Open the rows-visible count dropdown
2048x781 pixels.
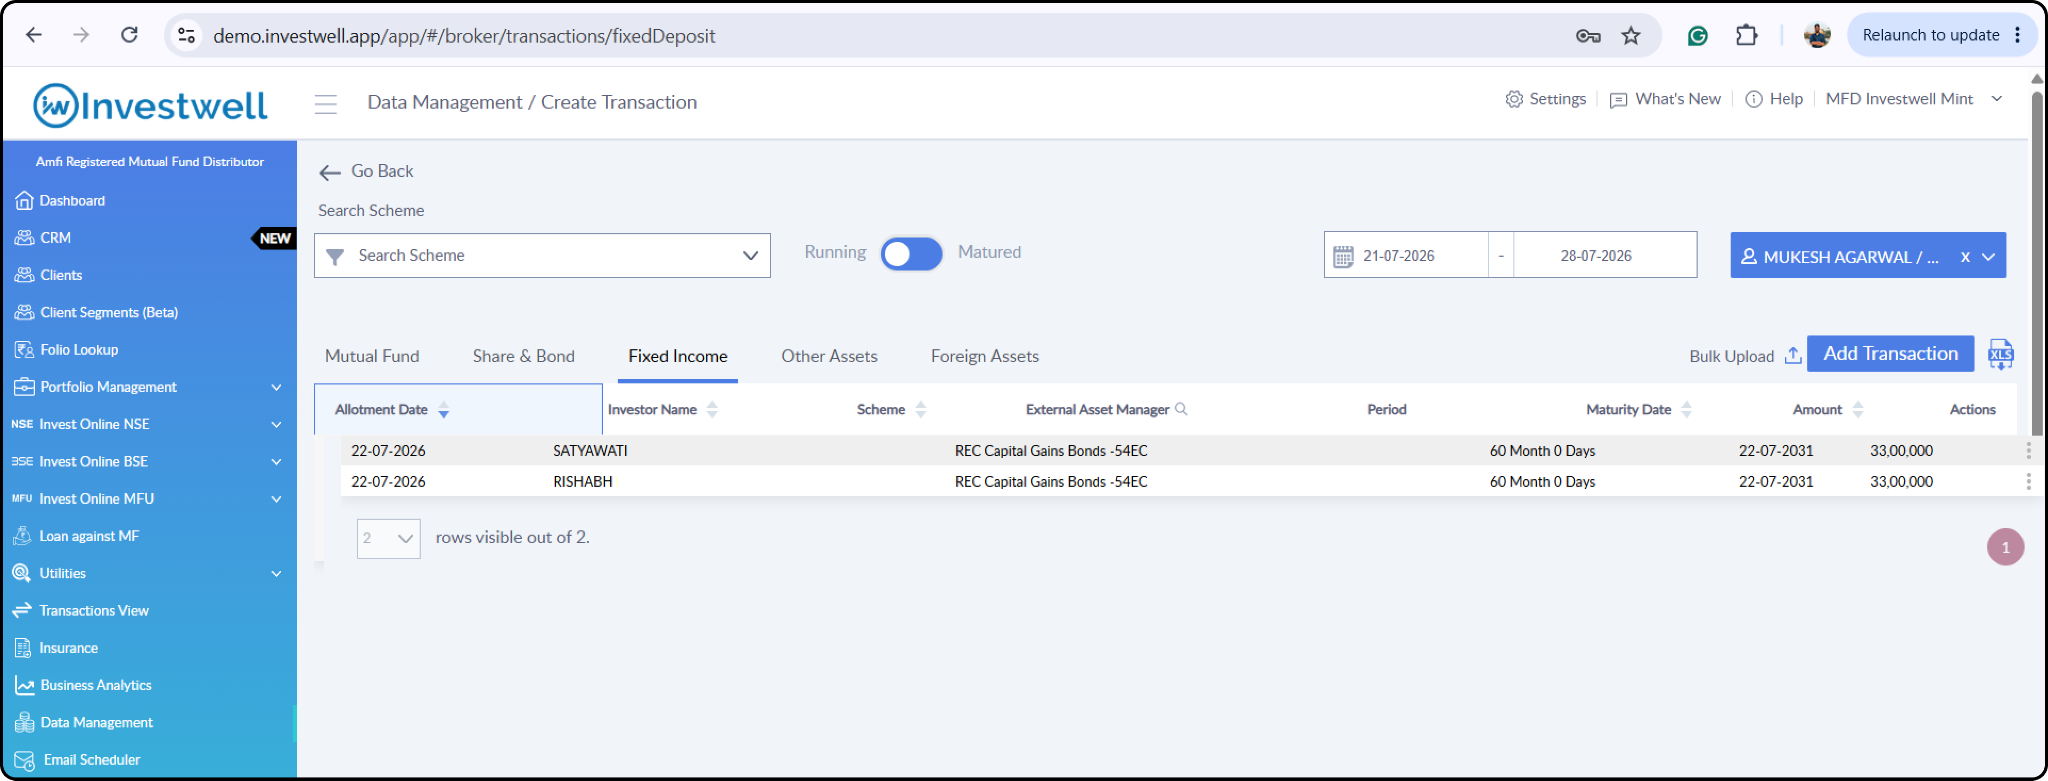pyautogui.click(x=389, y=538)
